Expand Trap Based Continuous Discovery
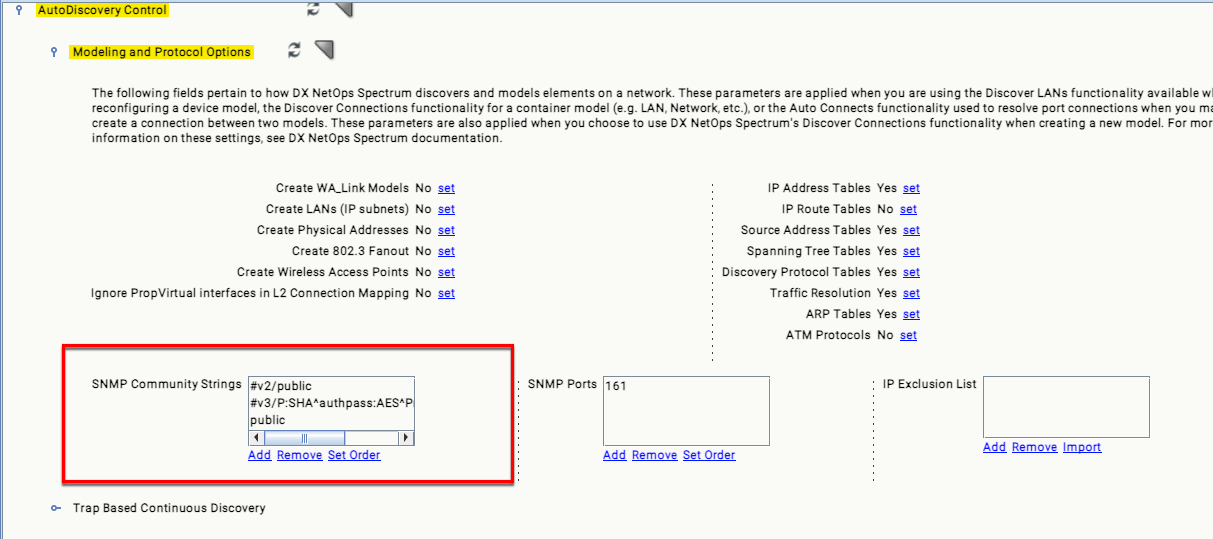Viewport: 1213px width, 539px height. click(56, 508)
